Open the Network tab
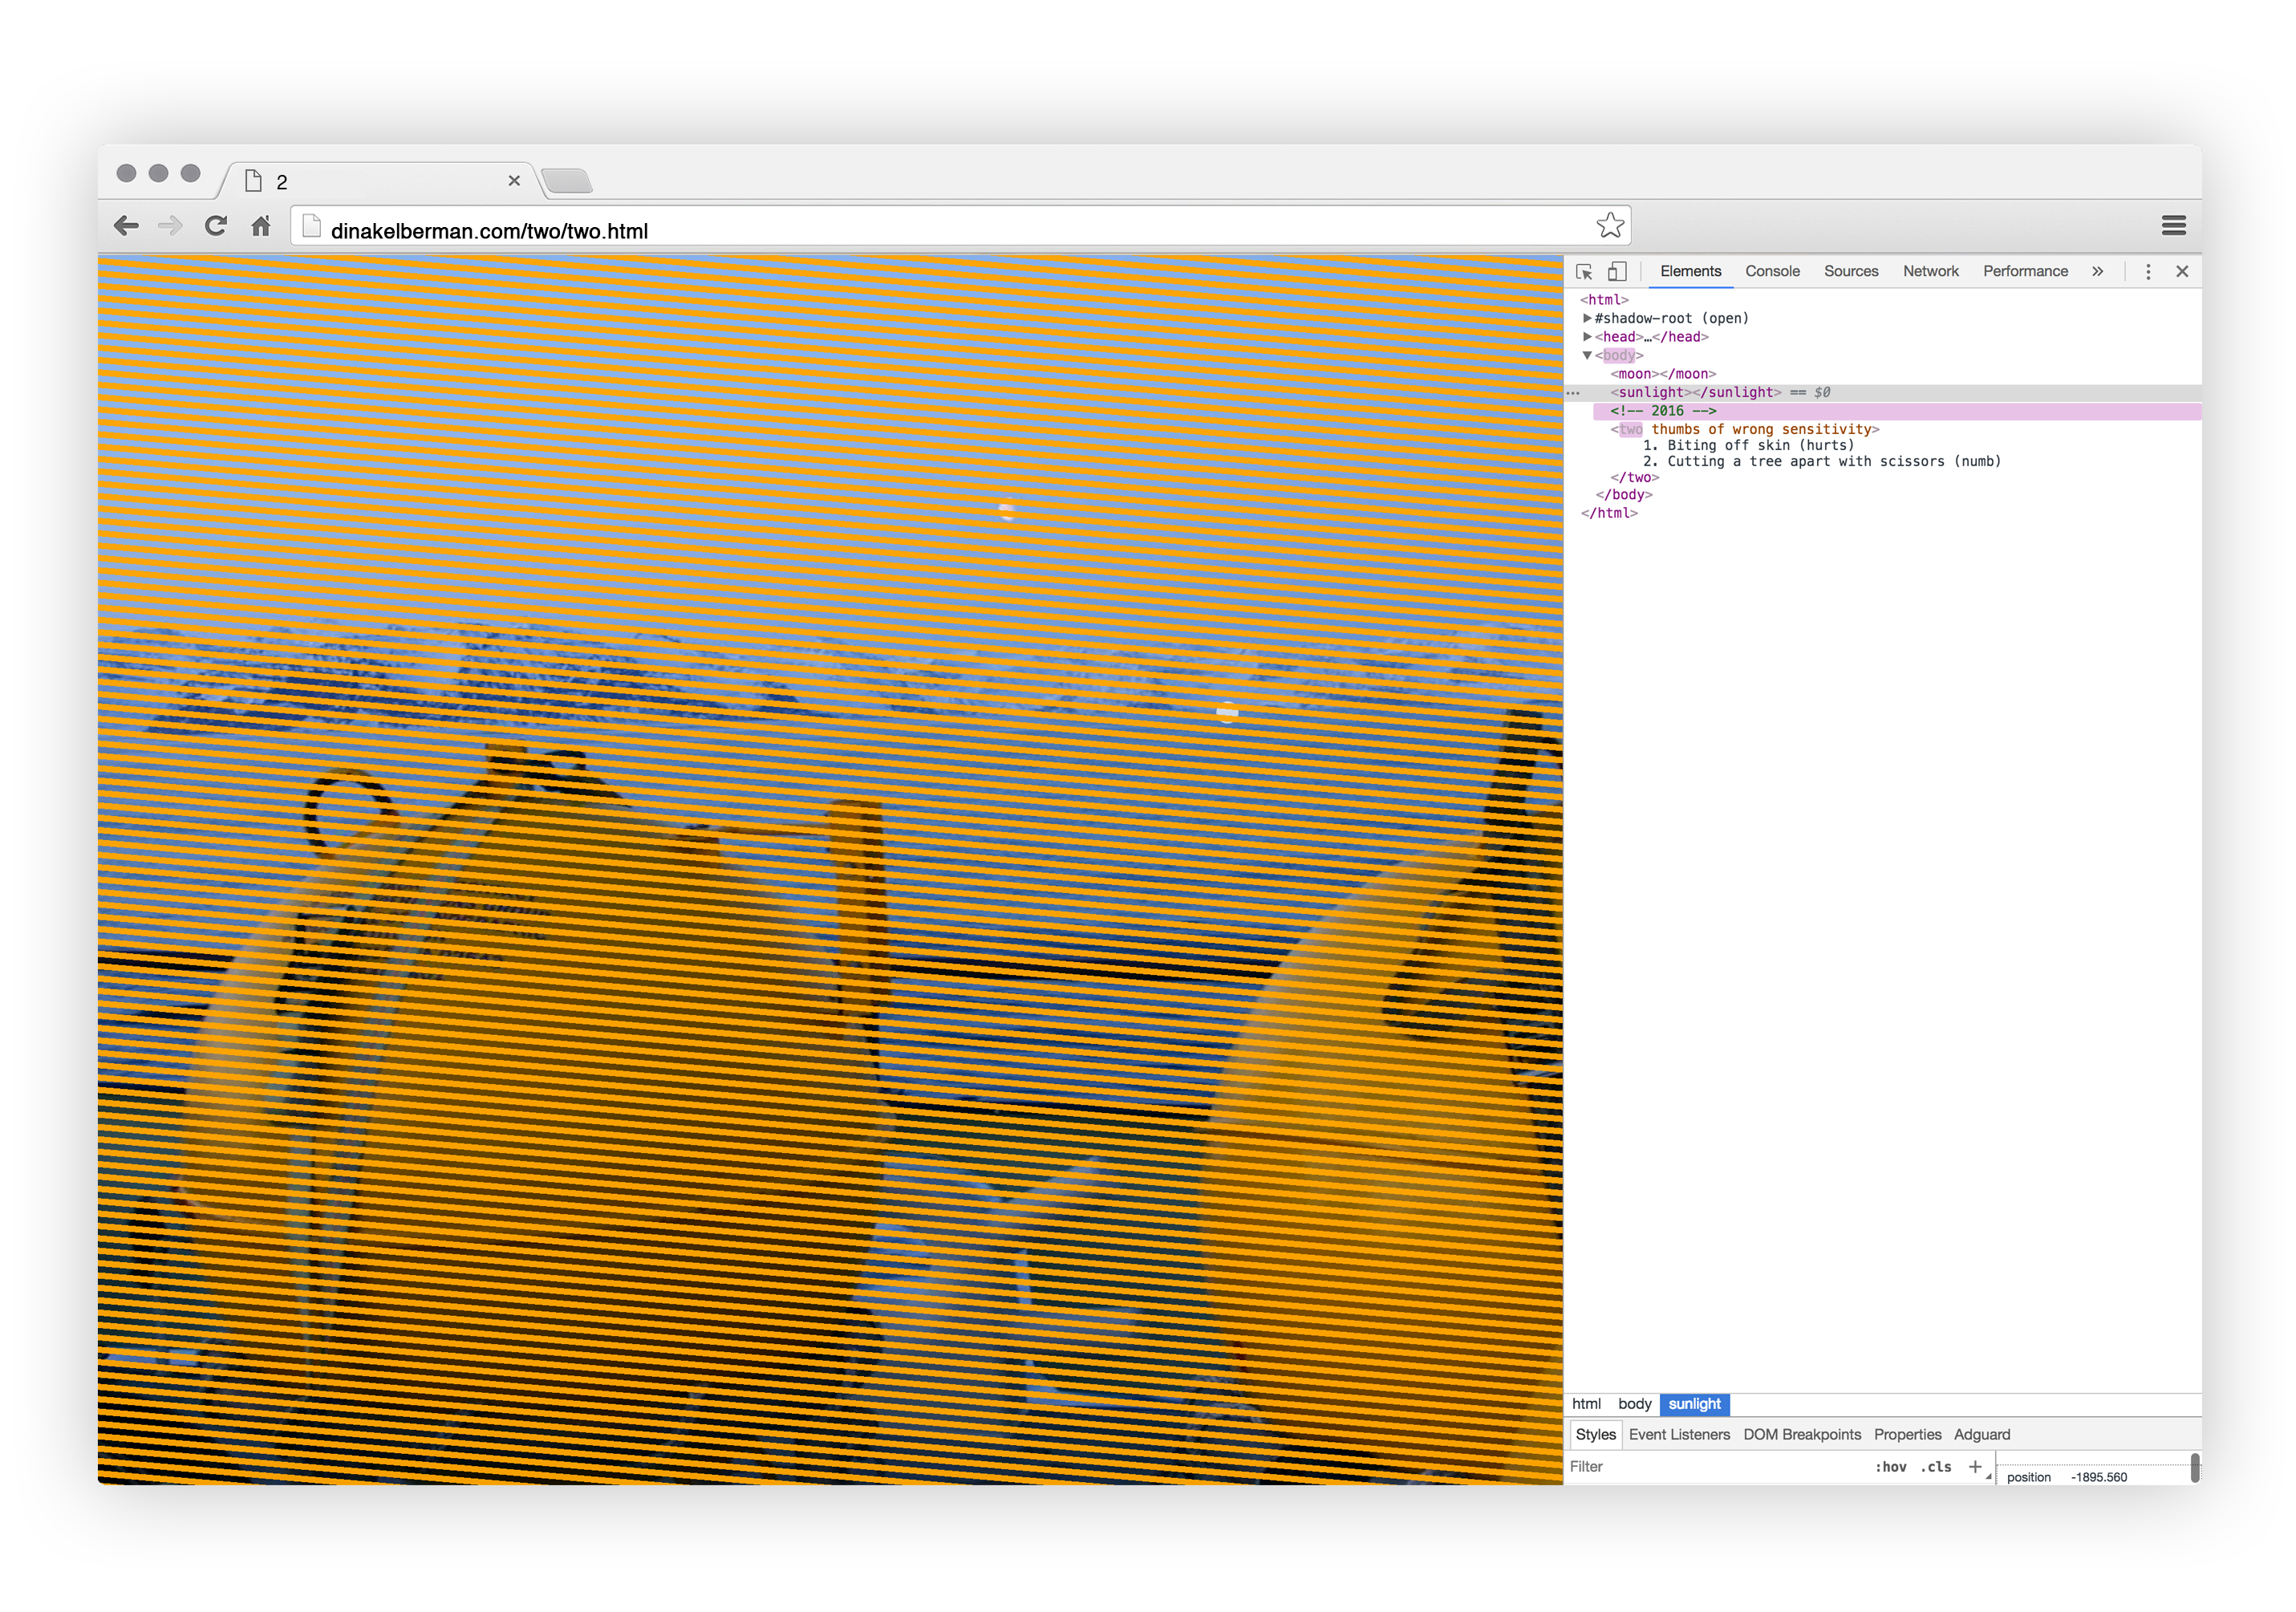Image resolution: width=2296 pixels, height=1612 pixels. click(x=1930, y=272)
